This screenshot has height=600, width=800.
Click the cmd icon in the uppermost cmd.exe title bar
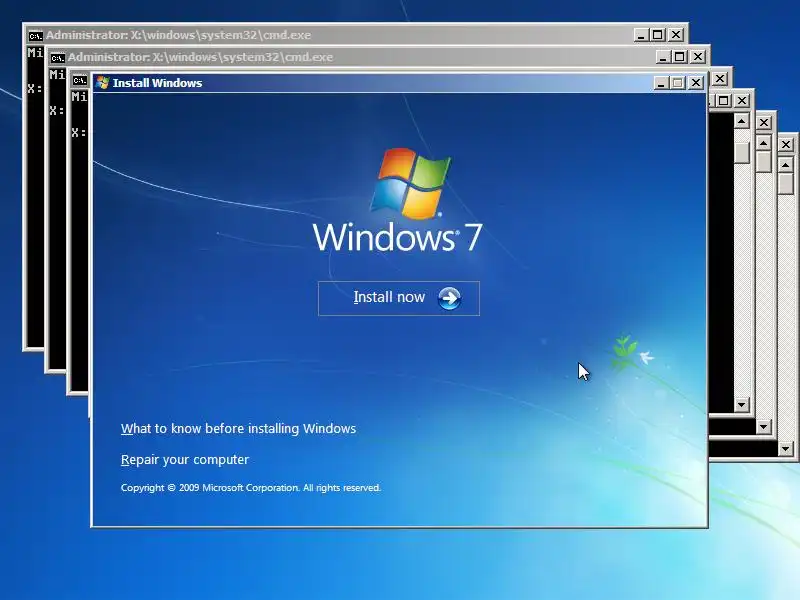point(35,36)
